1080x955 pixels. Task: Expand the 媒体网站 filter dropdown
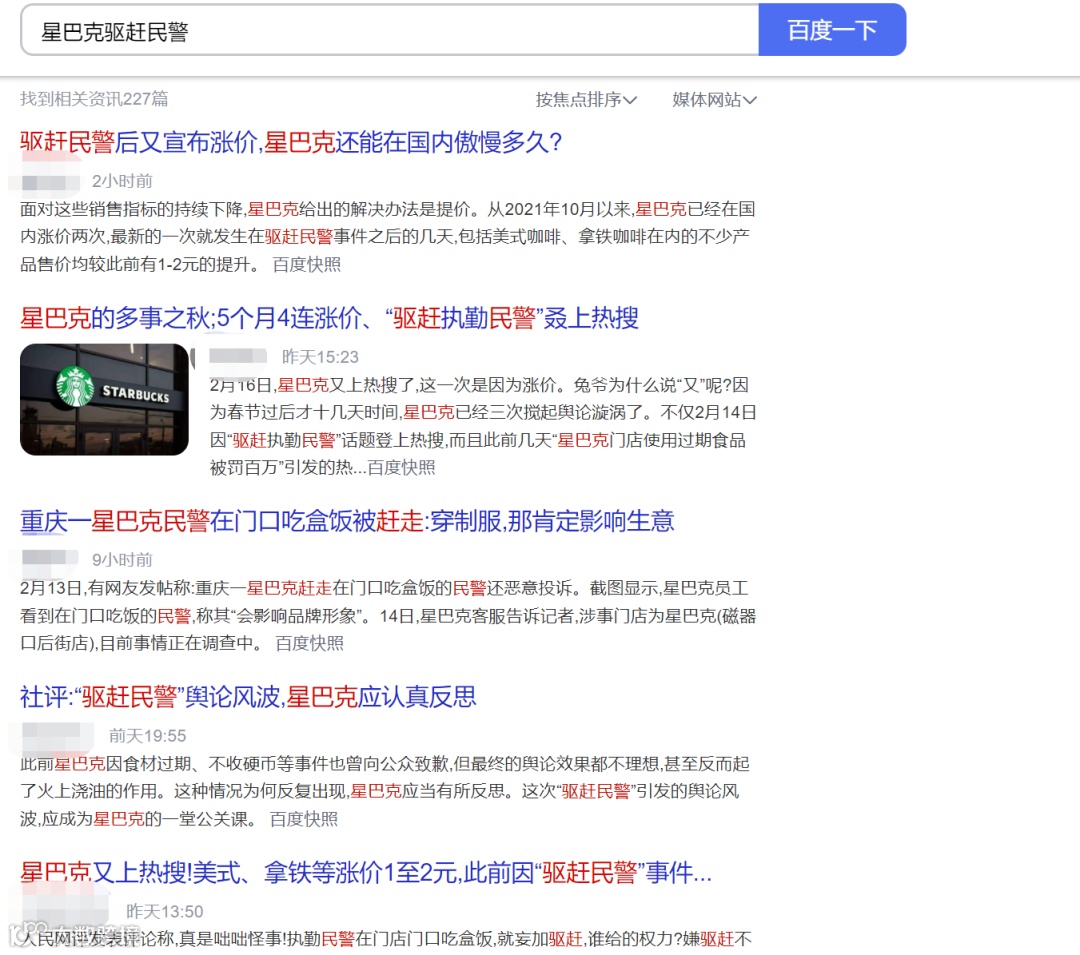coord(714,100)
